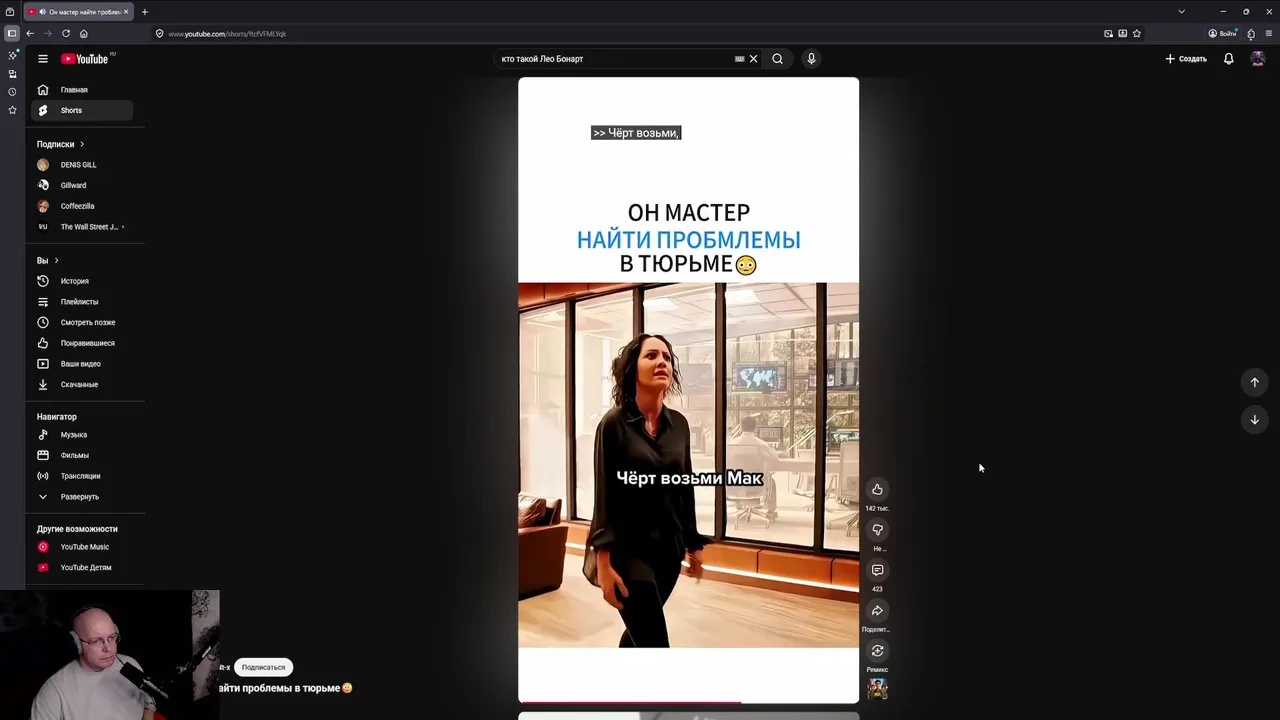Image resolution: width=1280 pixels, height=720 pixels.
Task: Bookmark the page with star
Action: pyautogui.click(x=1137, y=33)
